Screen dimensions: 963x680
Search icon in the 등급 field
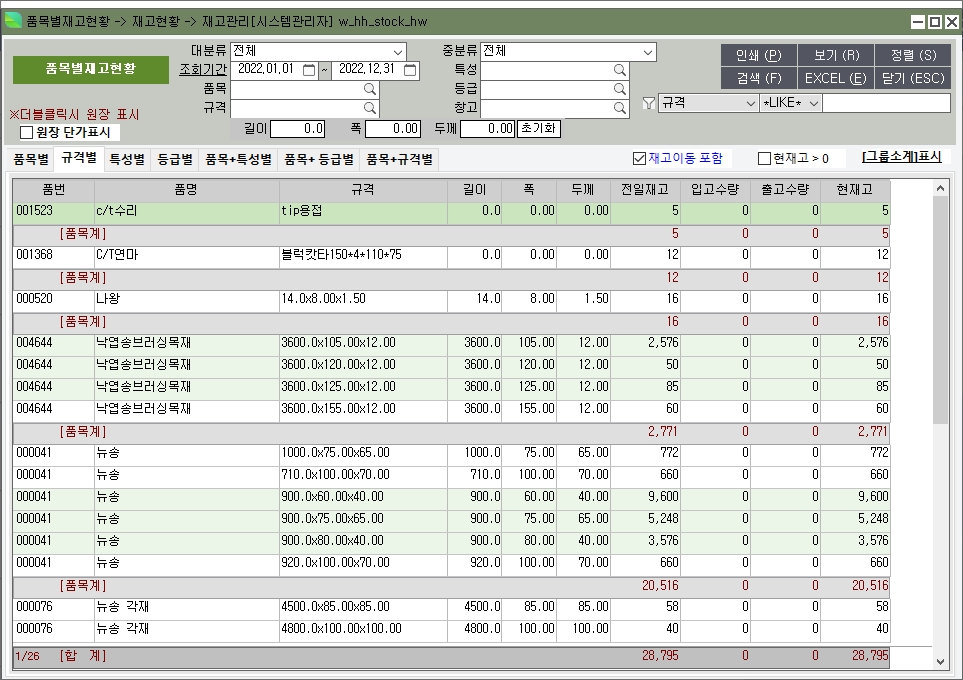pos(620,89)
